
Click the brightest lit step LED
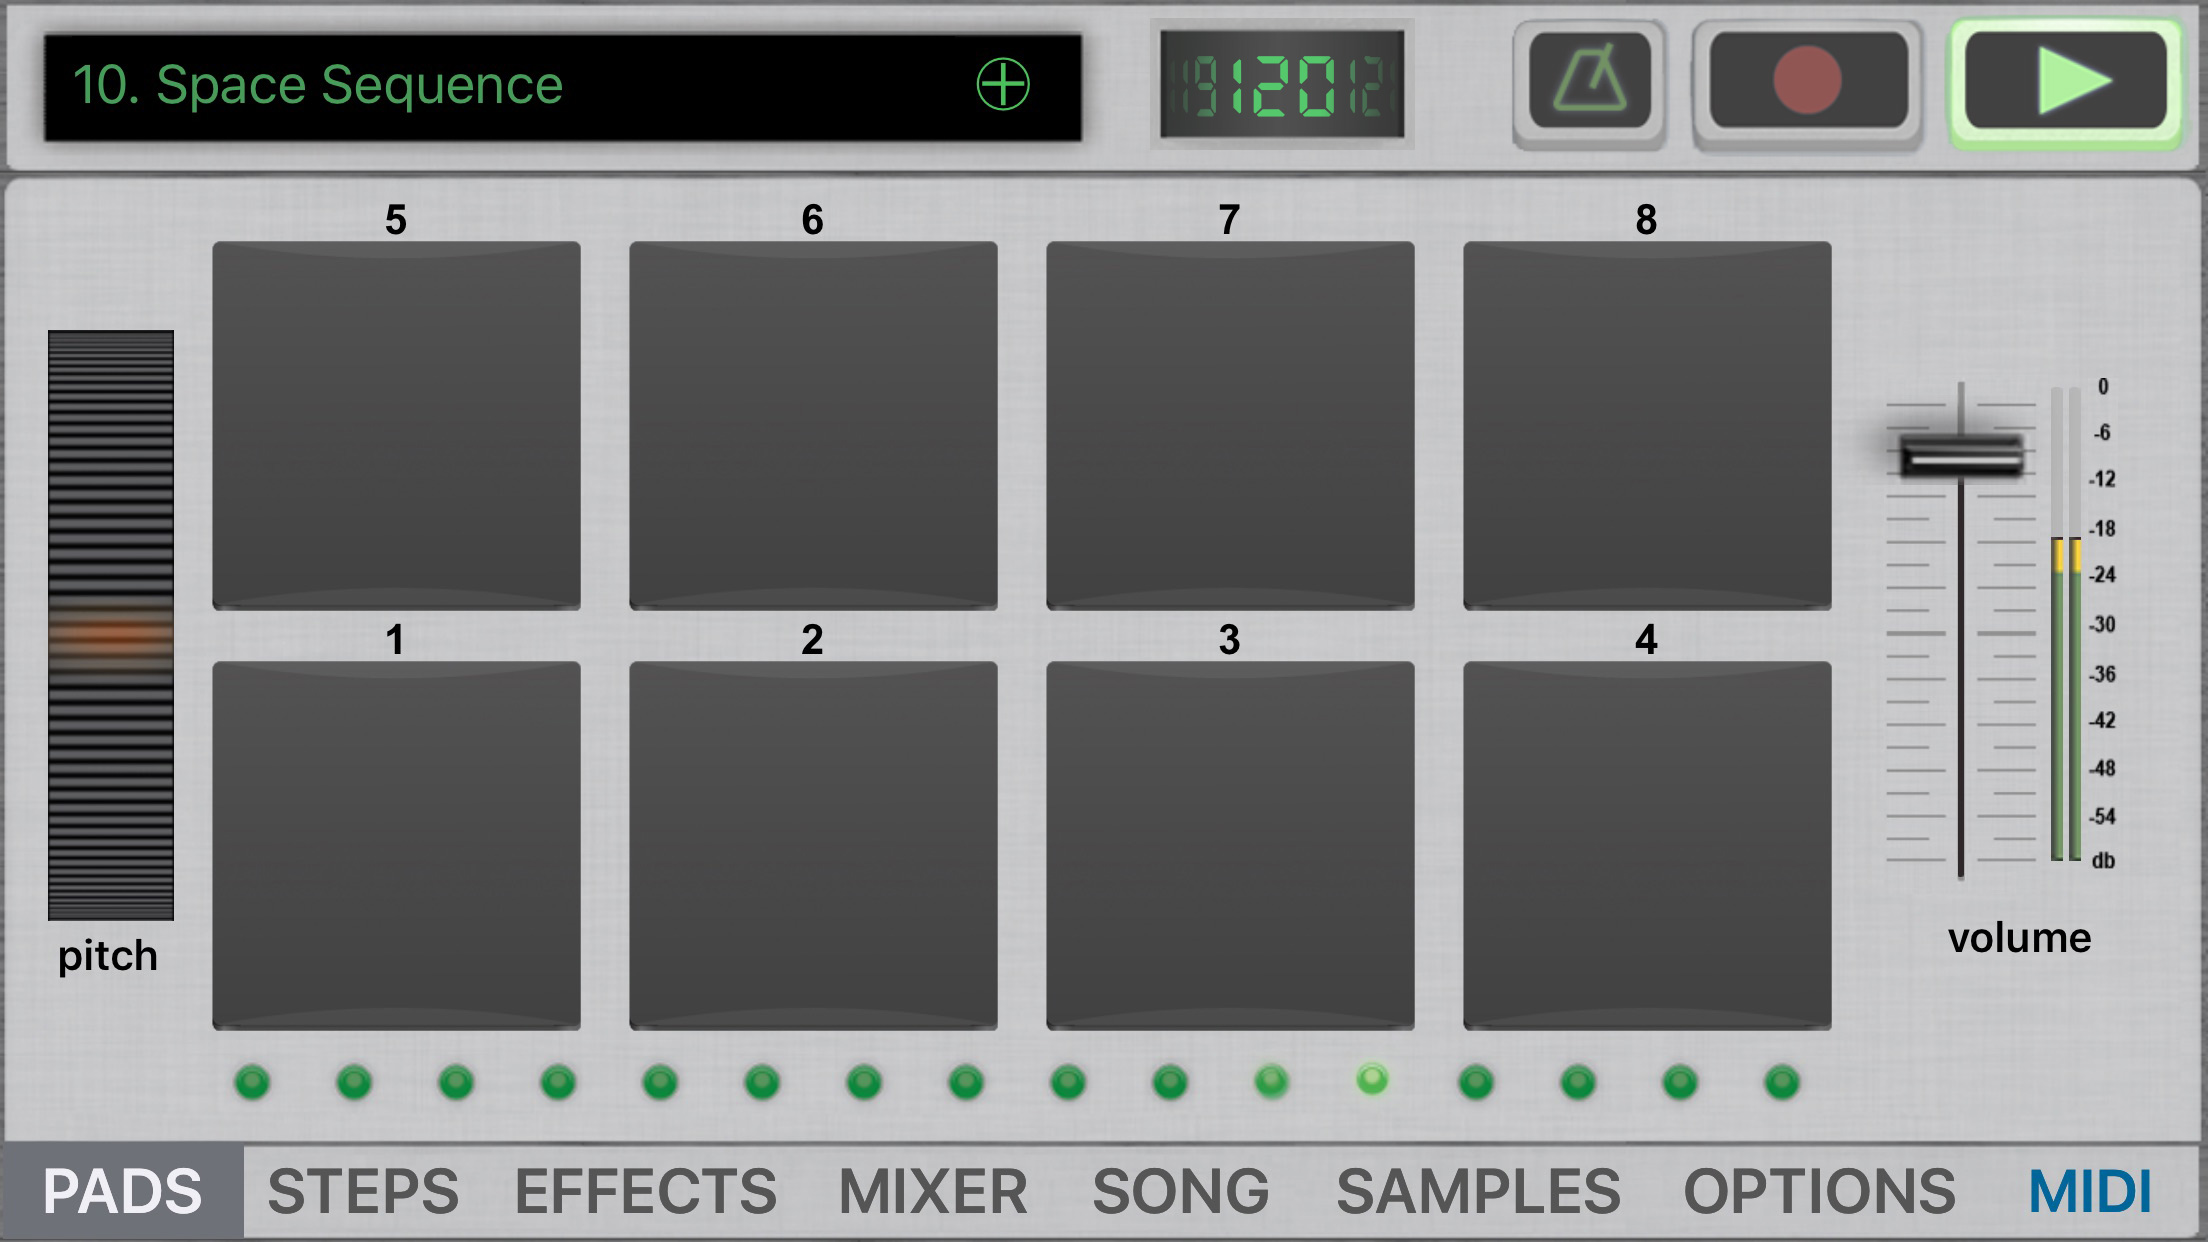pos(1372,1079)
